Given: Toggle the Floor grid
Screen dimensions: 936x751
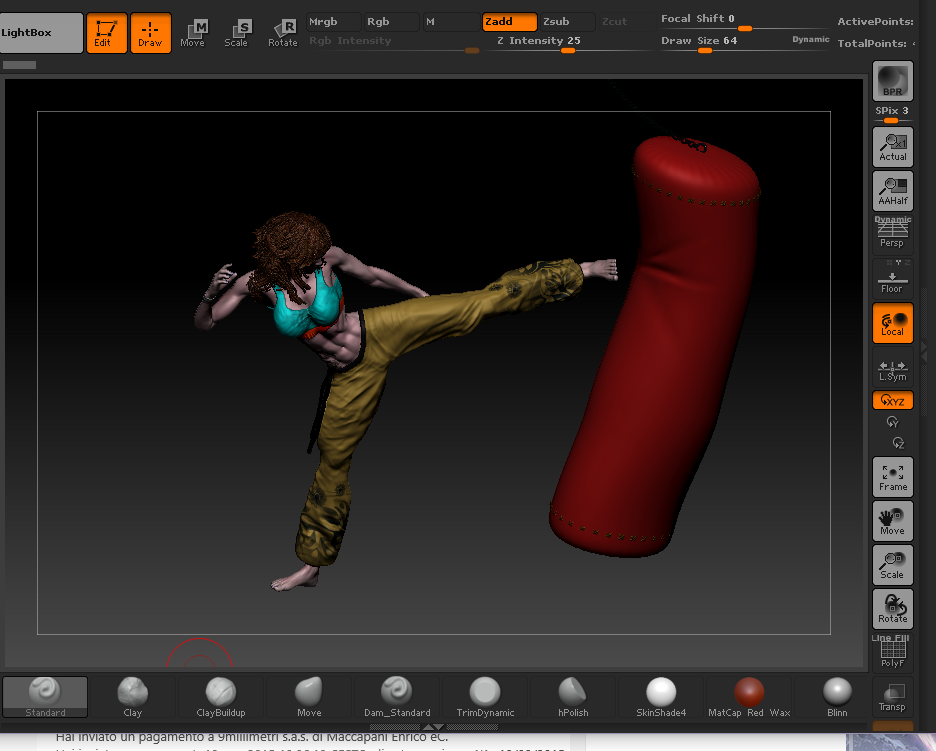Looking at the screenshot, I should pyautogui.click(x=892, y=281).
